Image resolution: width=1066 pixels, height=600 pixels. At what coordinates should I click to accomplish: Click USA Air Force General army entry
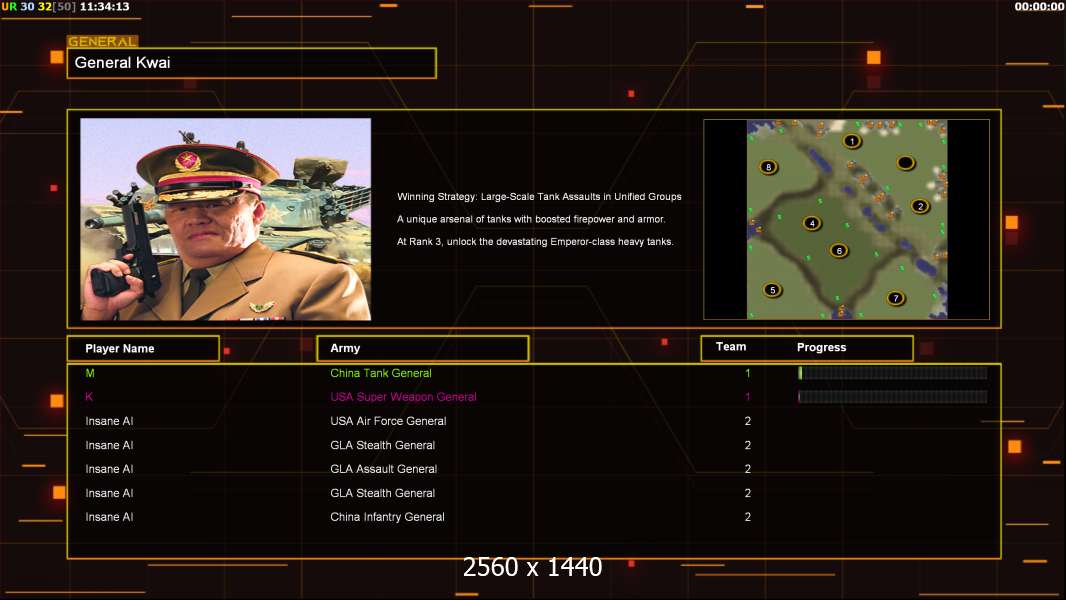[388, 421]
